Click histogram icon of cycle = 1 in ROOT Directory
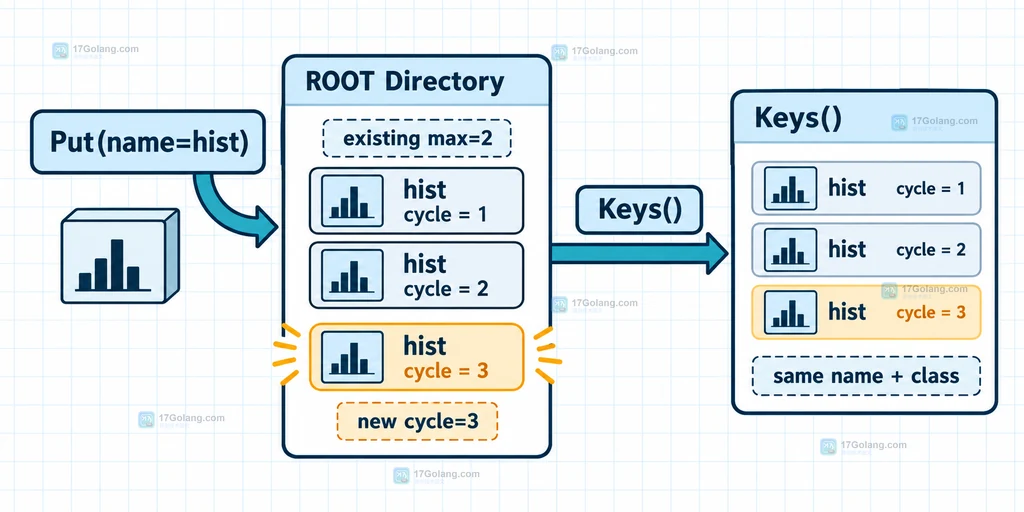Screen dimensions: 1024x512 click(352, 200)
